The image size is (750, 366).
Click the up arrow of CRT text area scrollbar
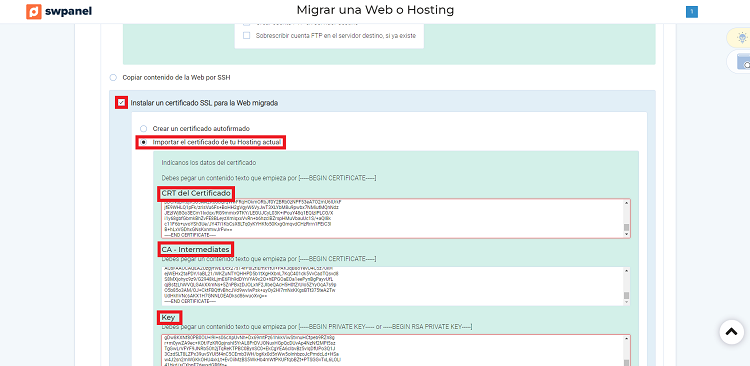coord(627,203)
